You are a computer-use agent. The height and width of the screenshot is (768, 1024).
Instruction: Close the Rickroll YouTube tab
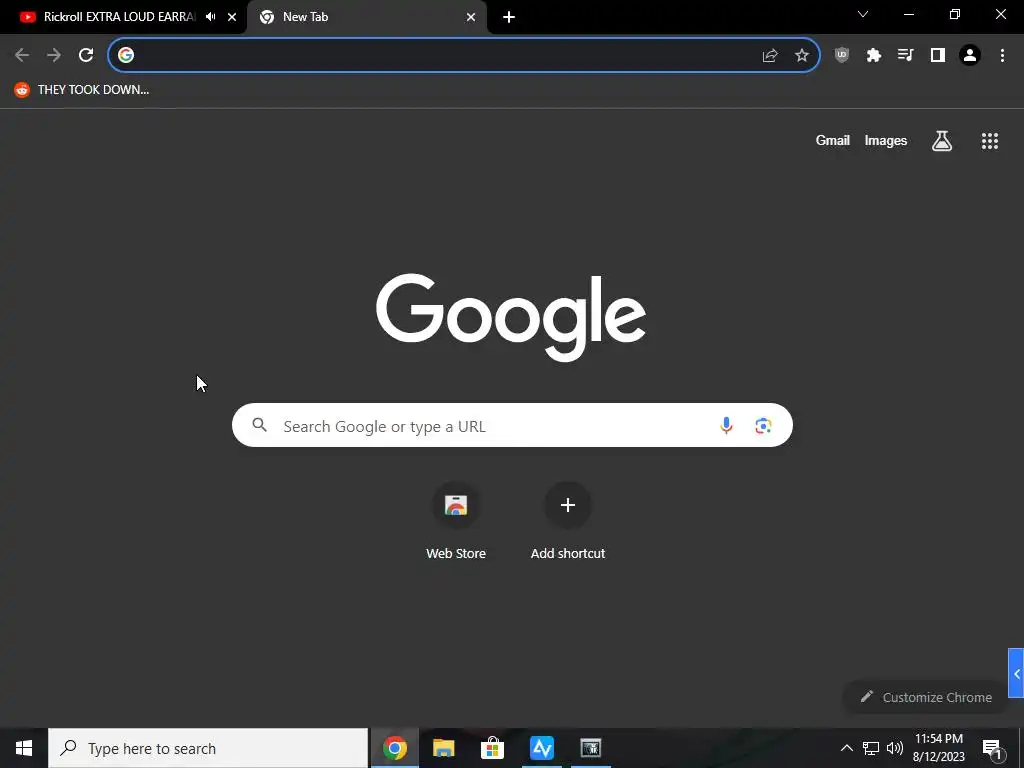tap(232, 17)
